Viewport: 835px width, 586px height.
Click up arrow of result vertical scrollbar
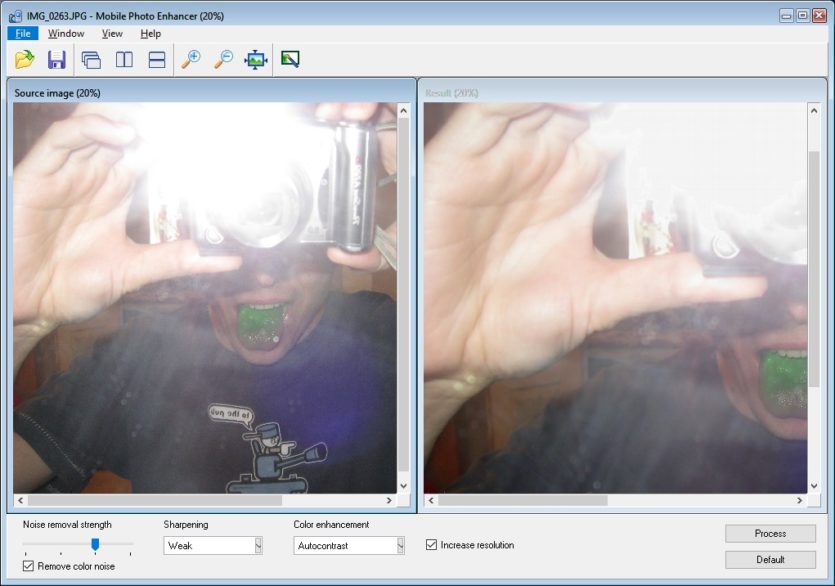pos(814,111)
